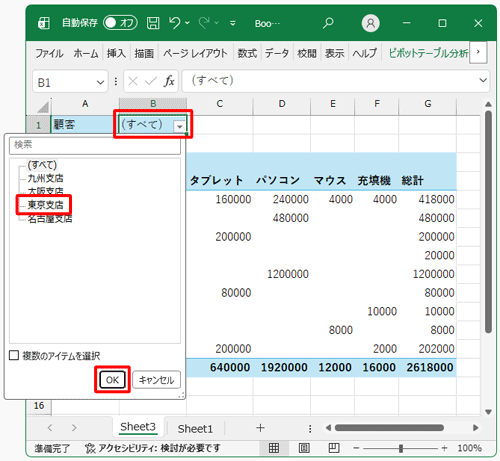
Task: Confirm filter with the OK button
Action: click(112, 380)
